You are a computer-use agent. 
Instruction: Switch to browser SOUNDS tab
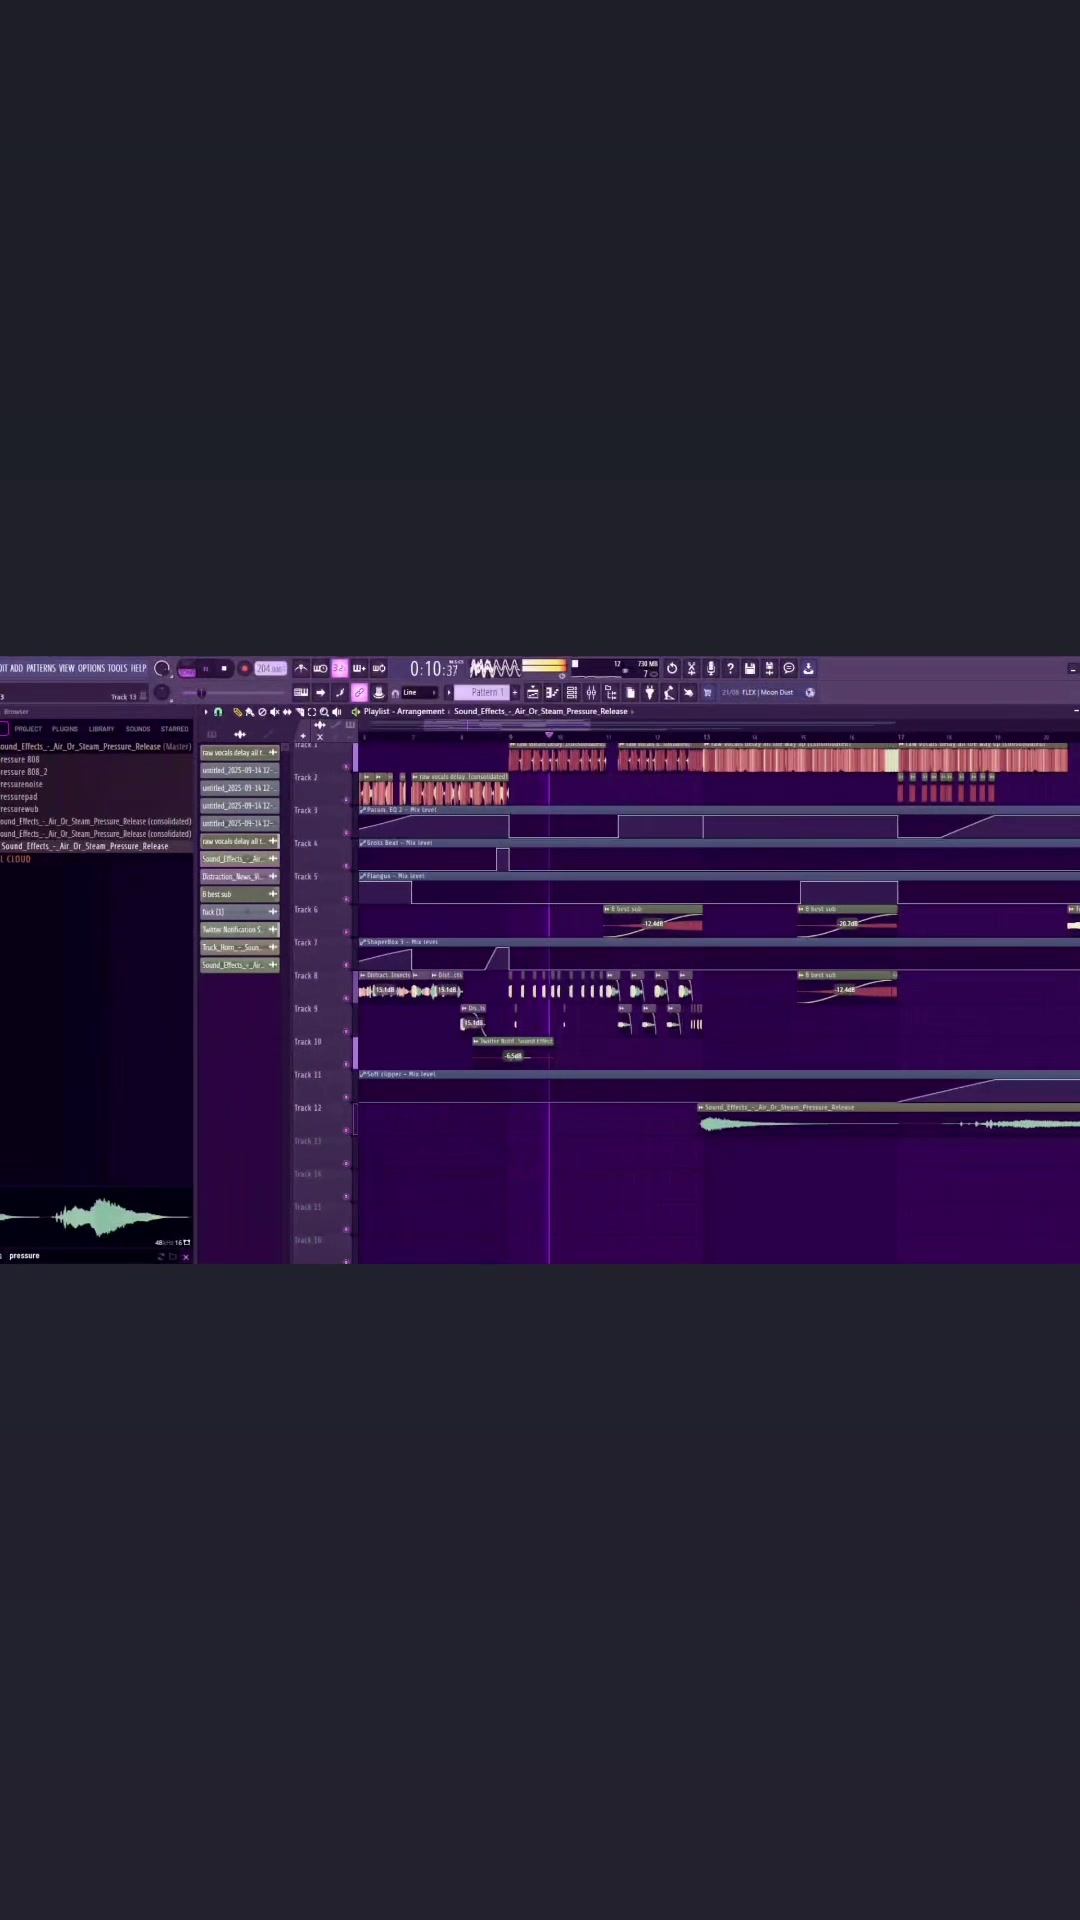tap(138, 729)
